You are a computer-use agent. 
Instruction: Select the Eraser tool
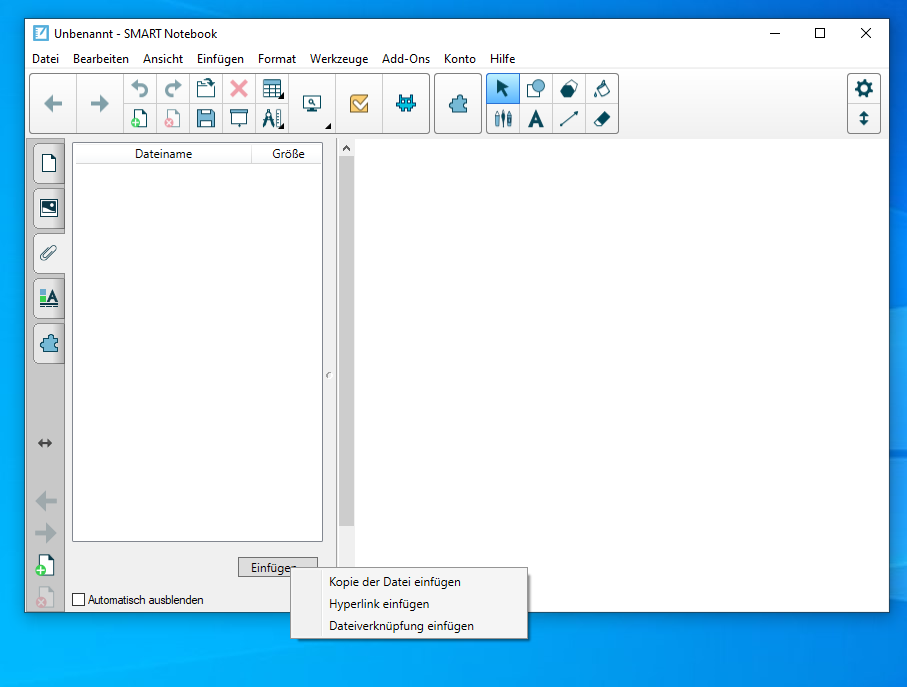point(601,119)
